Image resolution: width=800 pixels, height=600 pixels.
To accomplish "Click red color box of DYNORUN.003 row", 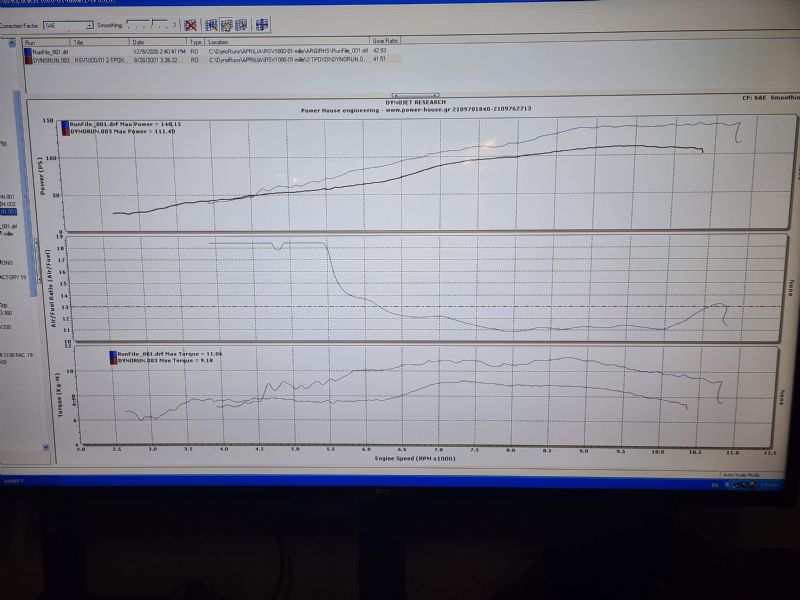I will [x=27, y=60].
